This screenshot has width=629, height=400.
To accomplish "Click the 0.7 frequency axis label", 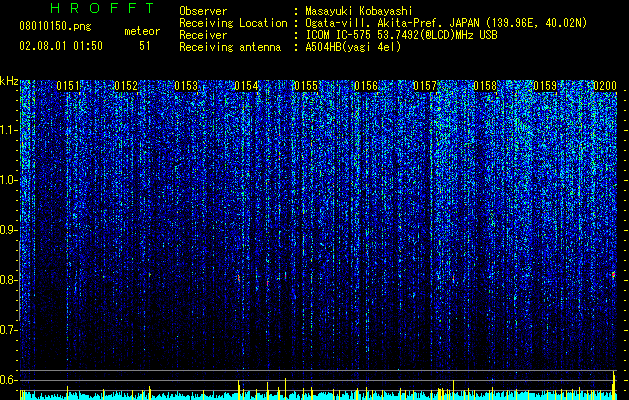I will pyautogui.click(x=9, y=330).
